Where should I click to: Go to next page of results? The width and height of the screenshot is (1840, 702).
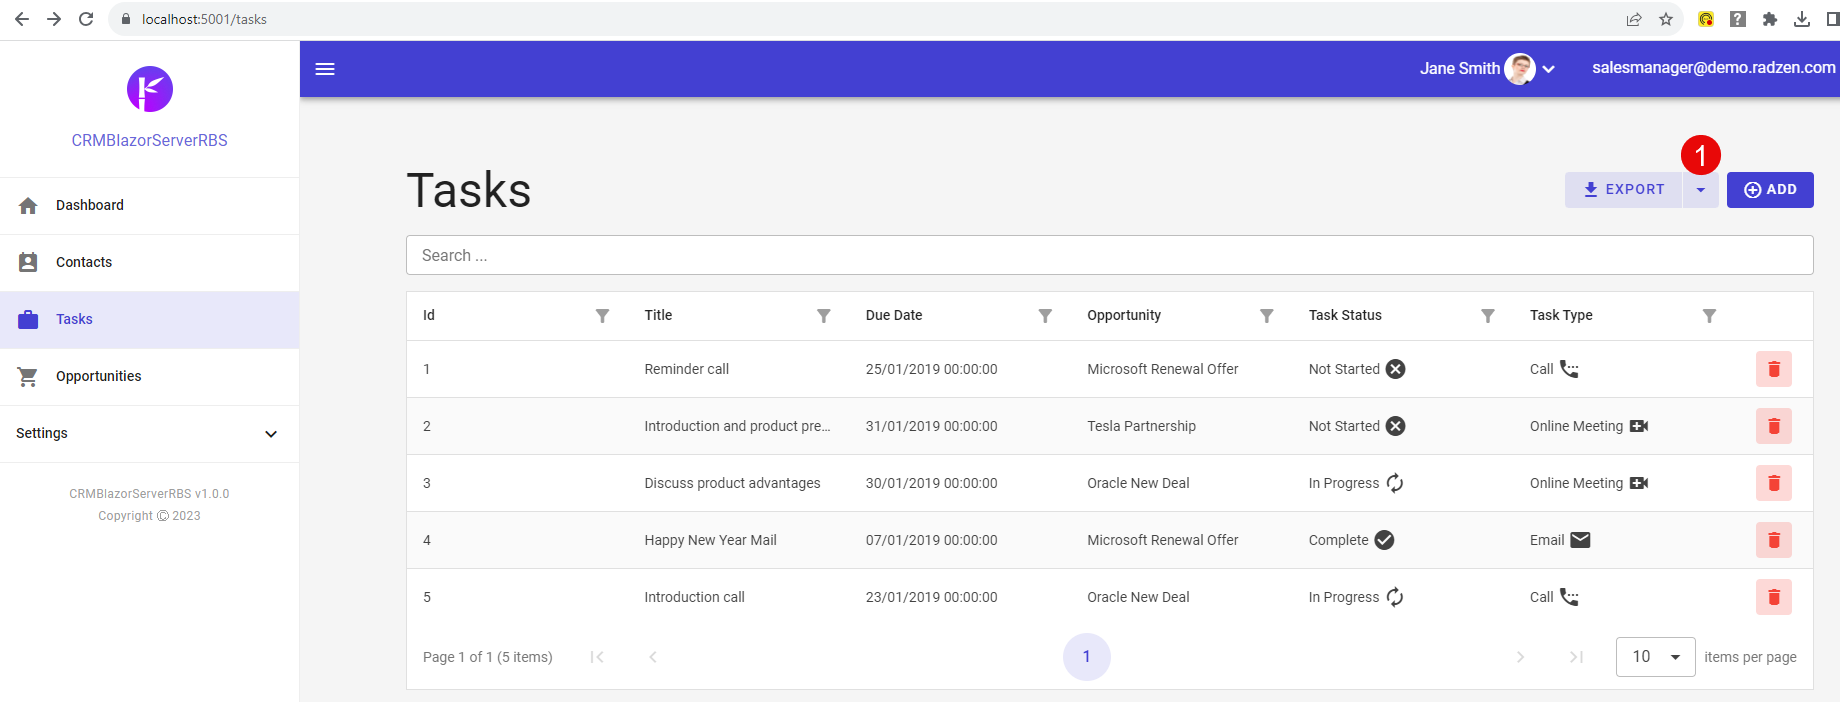1520,657
